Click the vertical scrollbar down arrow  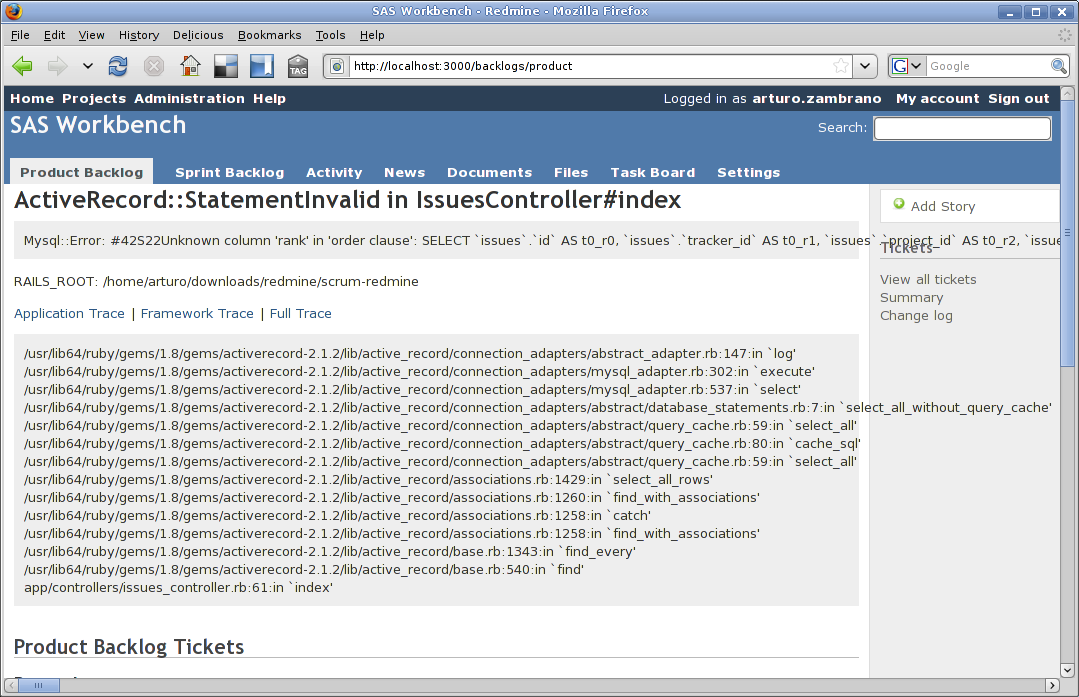(x=1067, y=669)
